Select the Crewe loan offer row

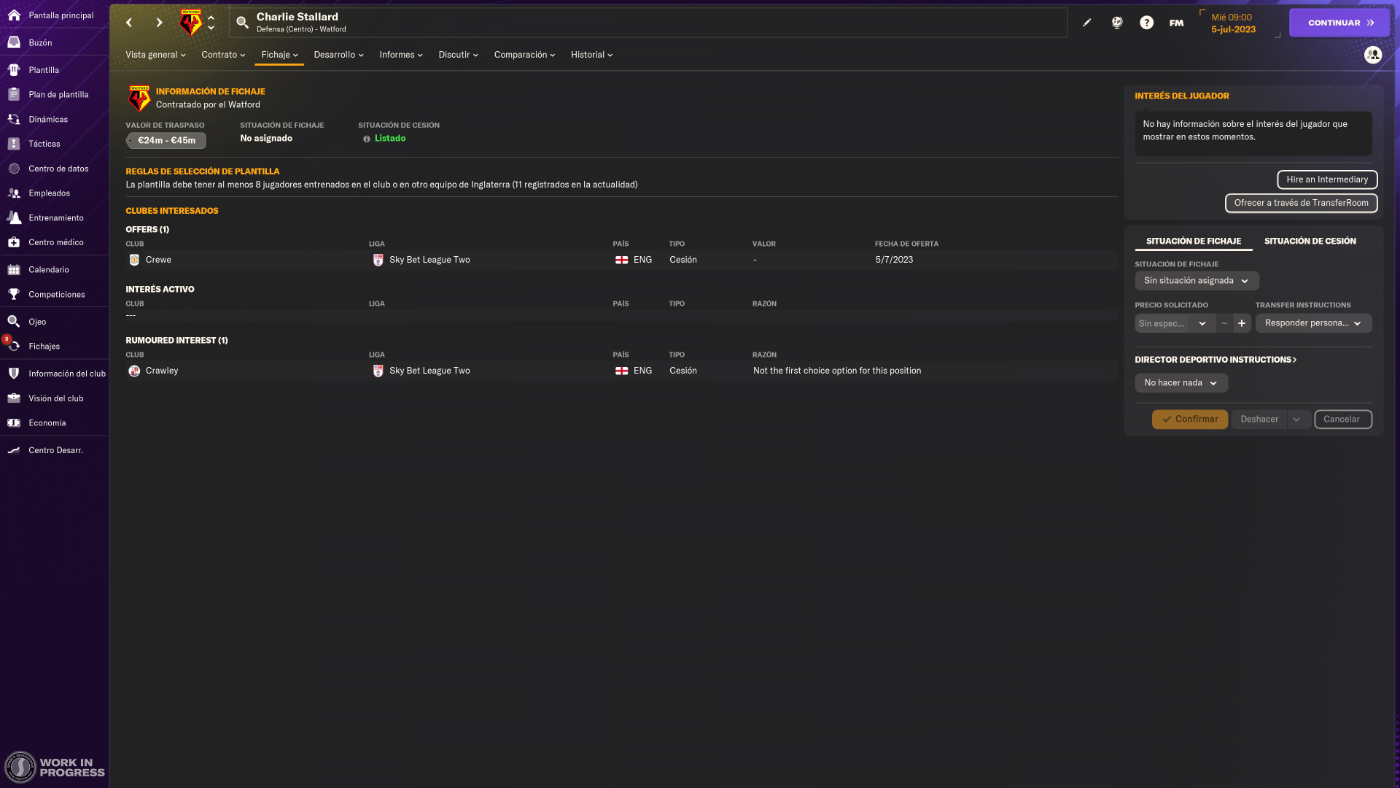pos(621,260)
